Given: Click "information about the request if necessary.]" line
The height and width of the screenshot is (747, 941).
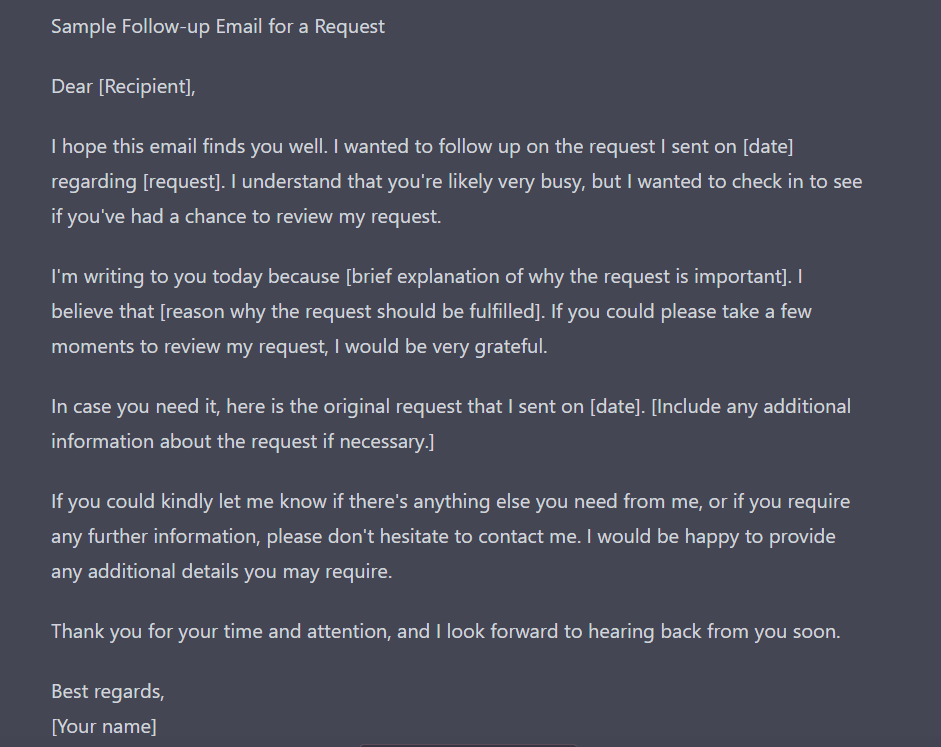Looking at the screenshot, I should coord(242,442).
